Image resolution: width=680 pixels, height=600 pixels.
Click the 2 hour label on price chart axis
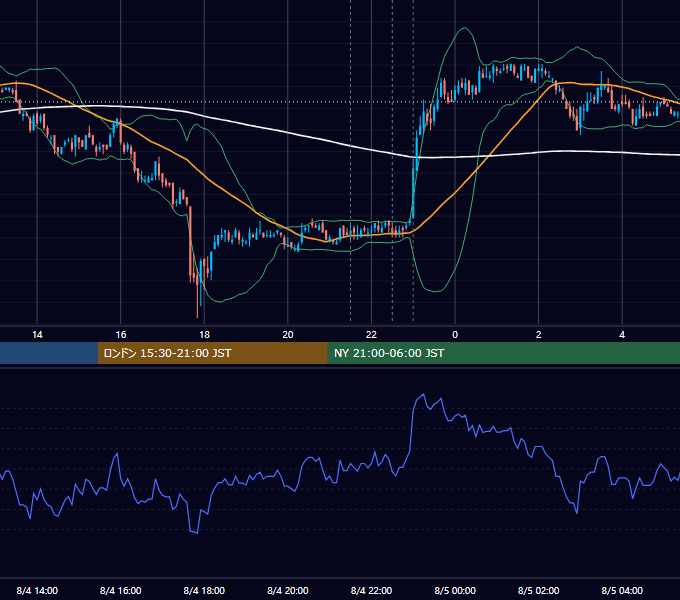coord(539,335)
